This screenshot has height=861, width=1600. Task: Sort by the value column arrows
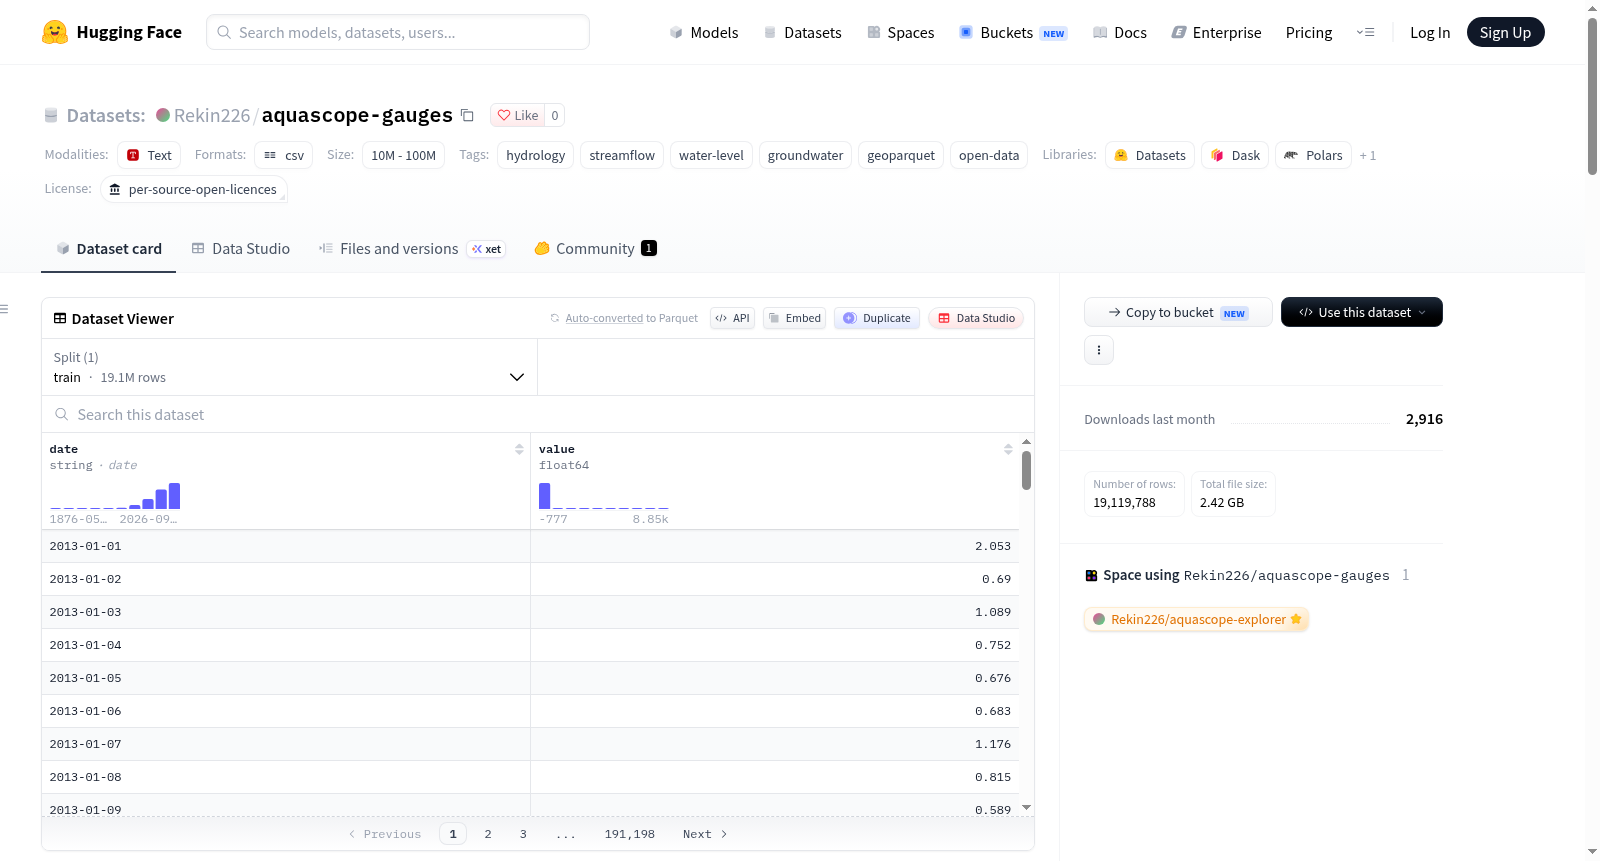(x=1008, y=449)
